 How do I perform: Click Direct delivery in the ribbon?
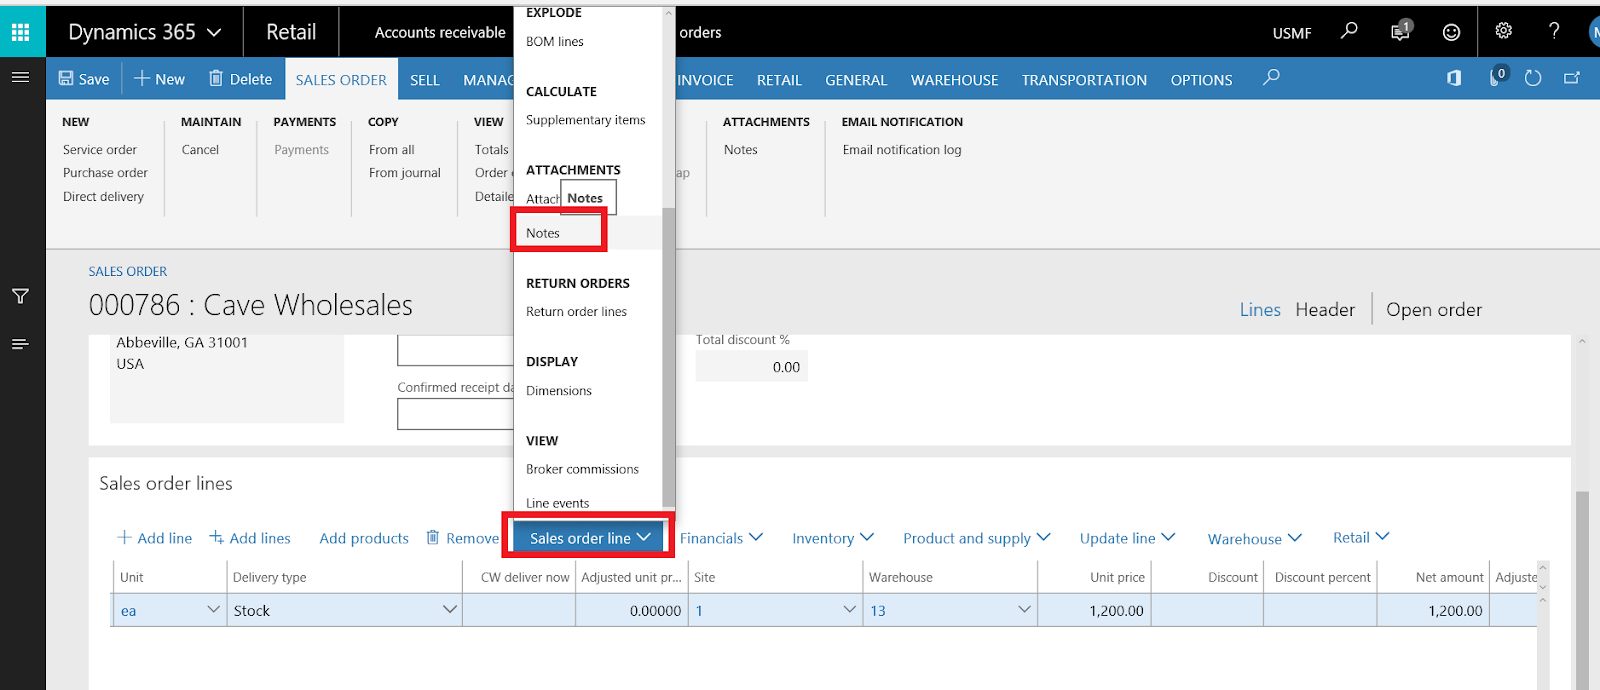tap(103, 197)
